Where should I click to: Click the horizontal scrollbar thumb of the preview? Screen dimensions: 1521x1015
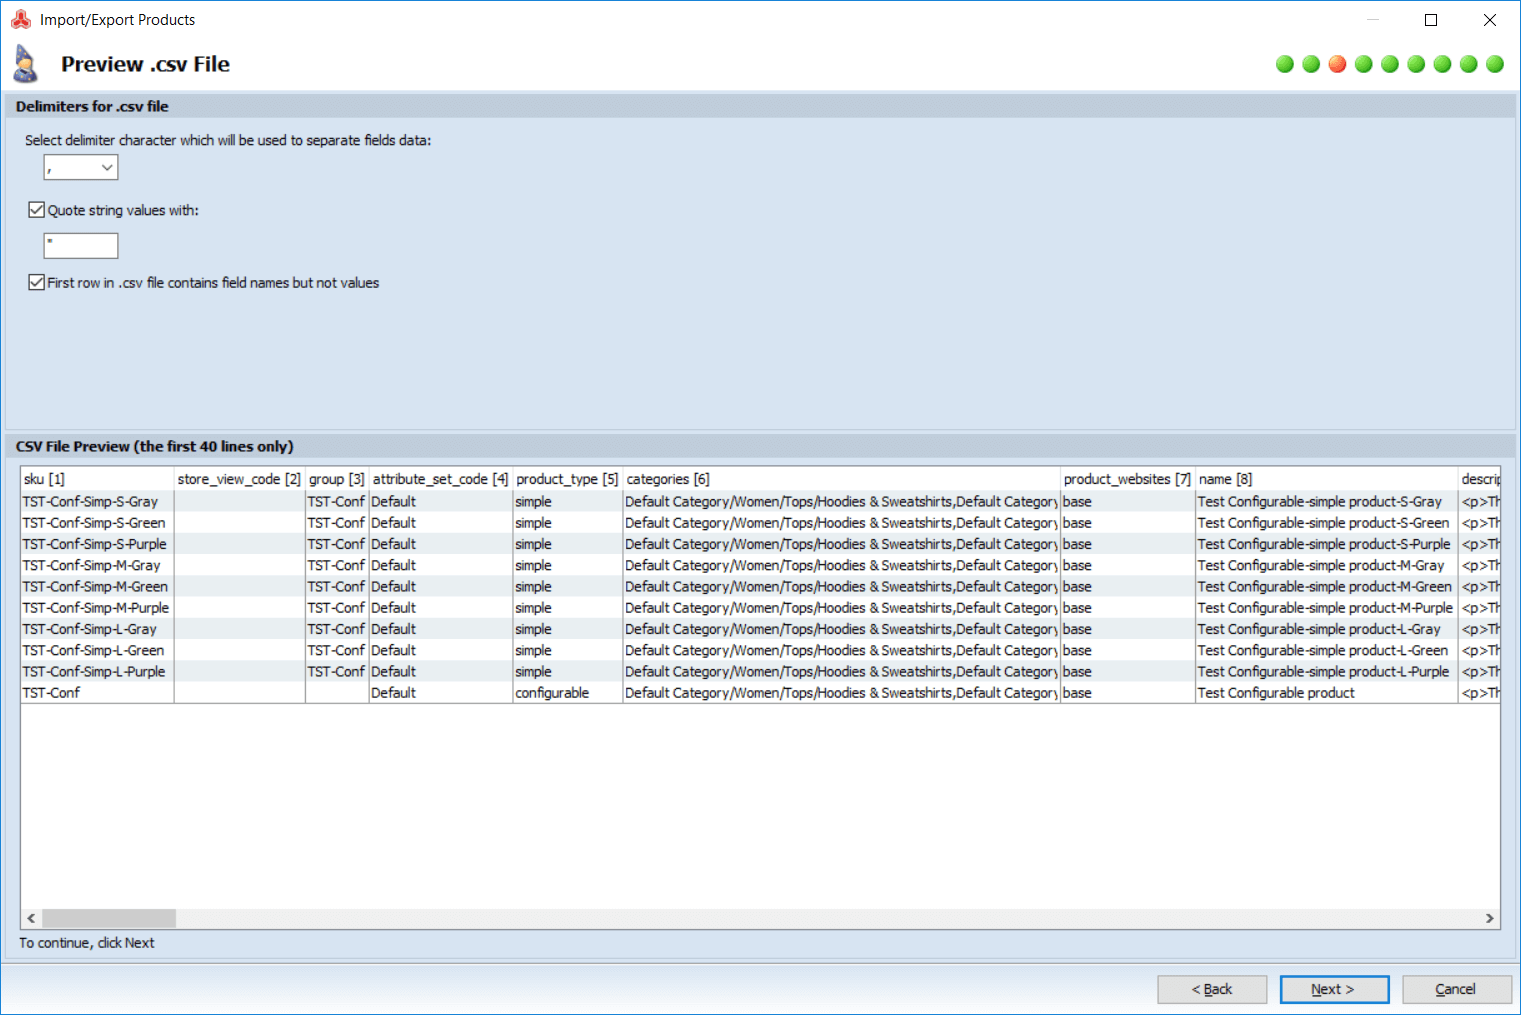(109, 918)
